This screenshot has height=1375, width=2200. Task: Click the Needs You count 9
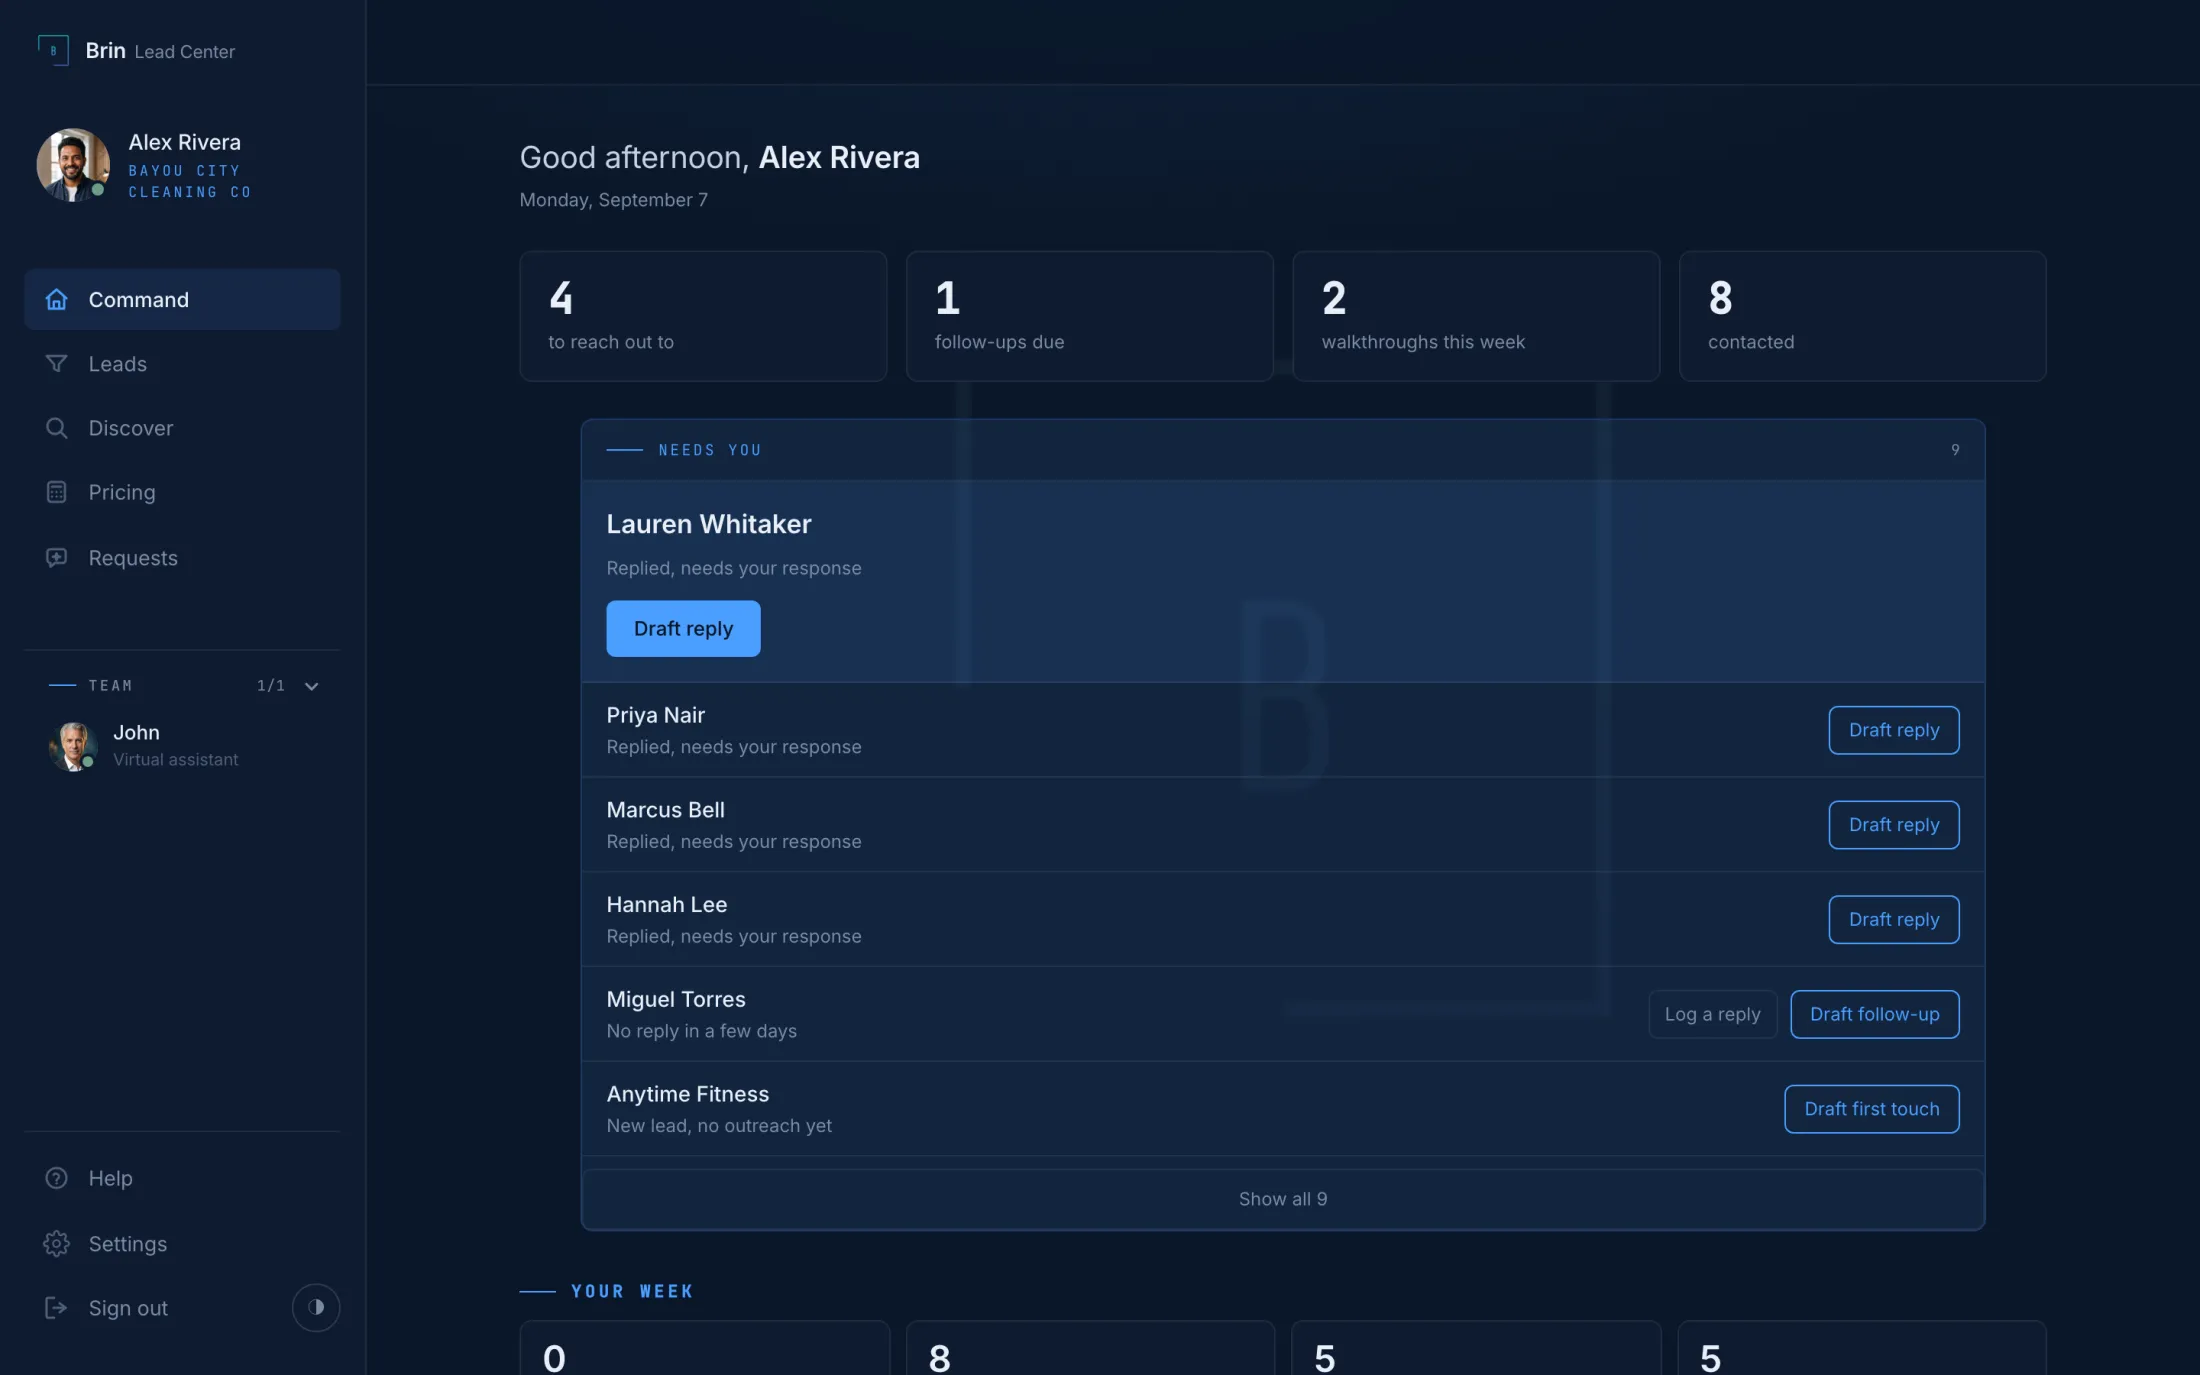[1955, 450]
